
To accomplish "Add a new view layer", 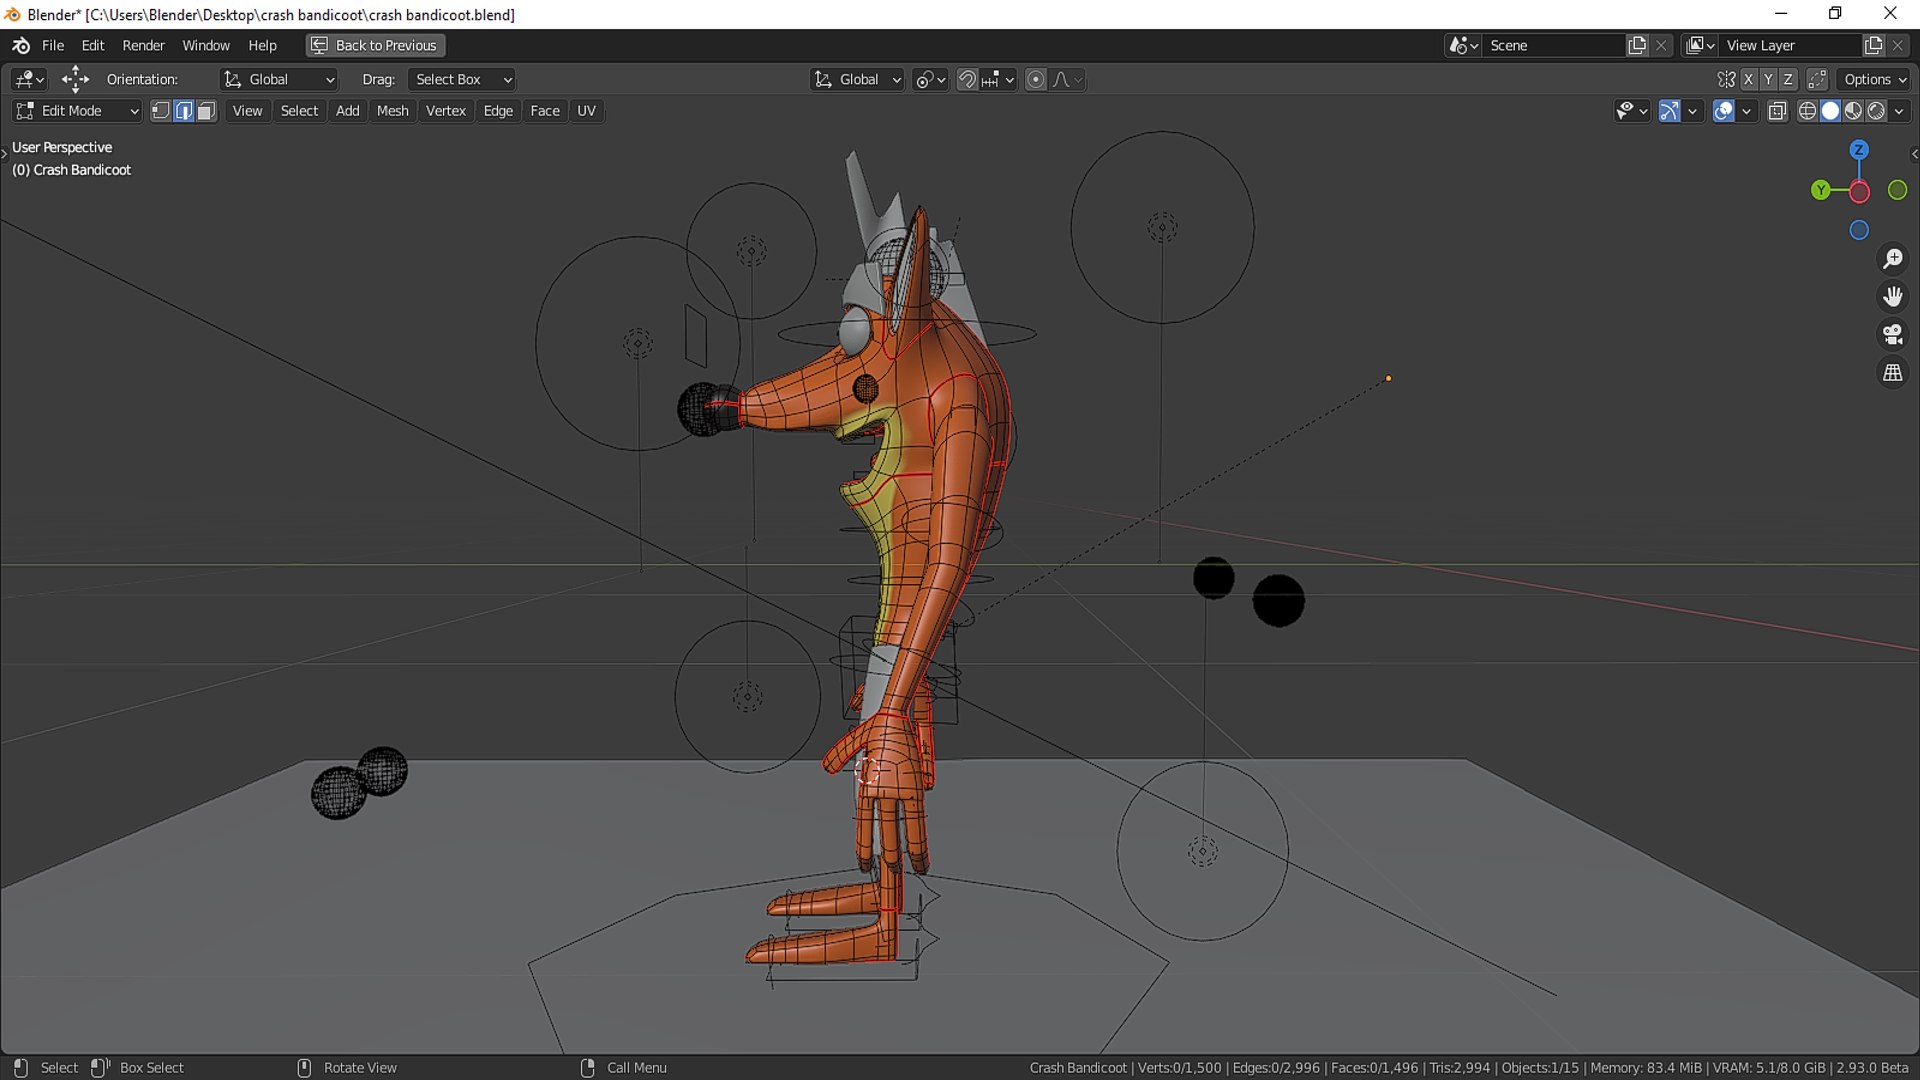I will pos(1873,45).
